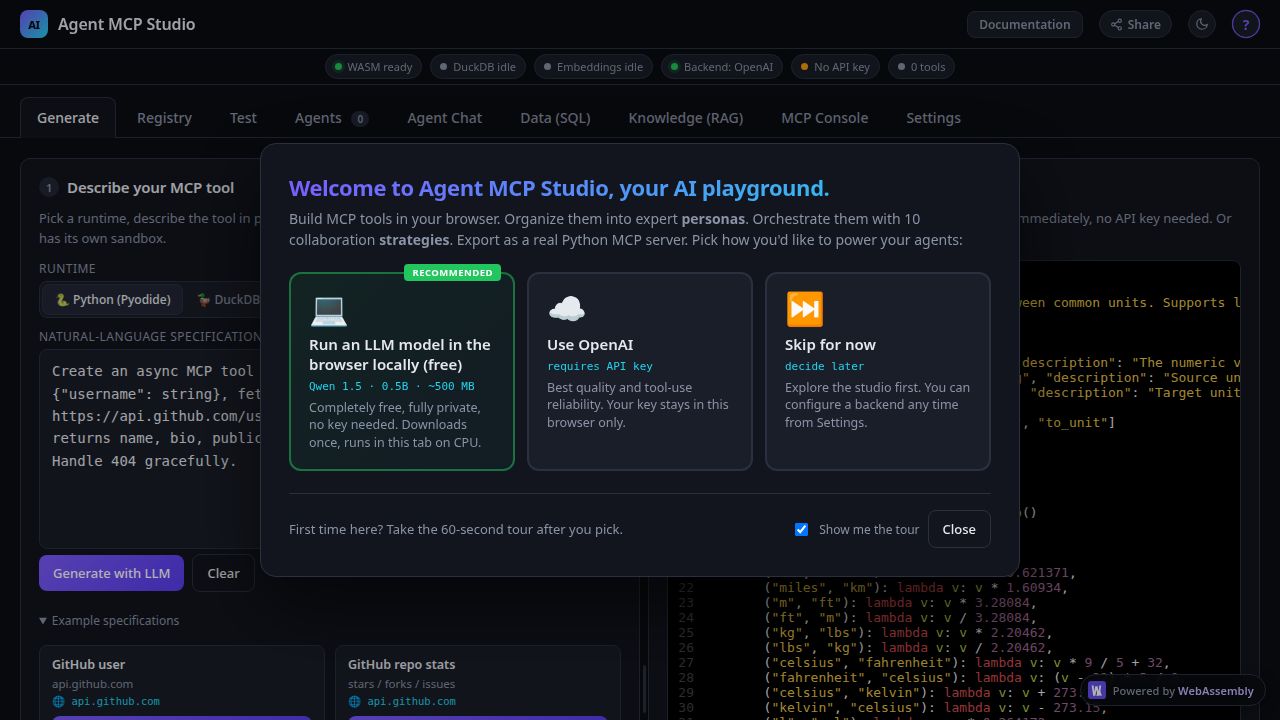Click the WebAssembly badge icon
The height and width of the screenshot is (720, 1280).
1097,690
